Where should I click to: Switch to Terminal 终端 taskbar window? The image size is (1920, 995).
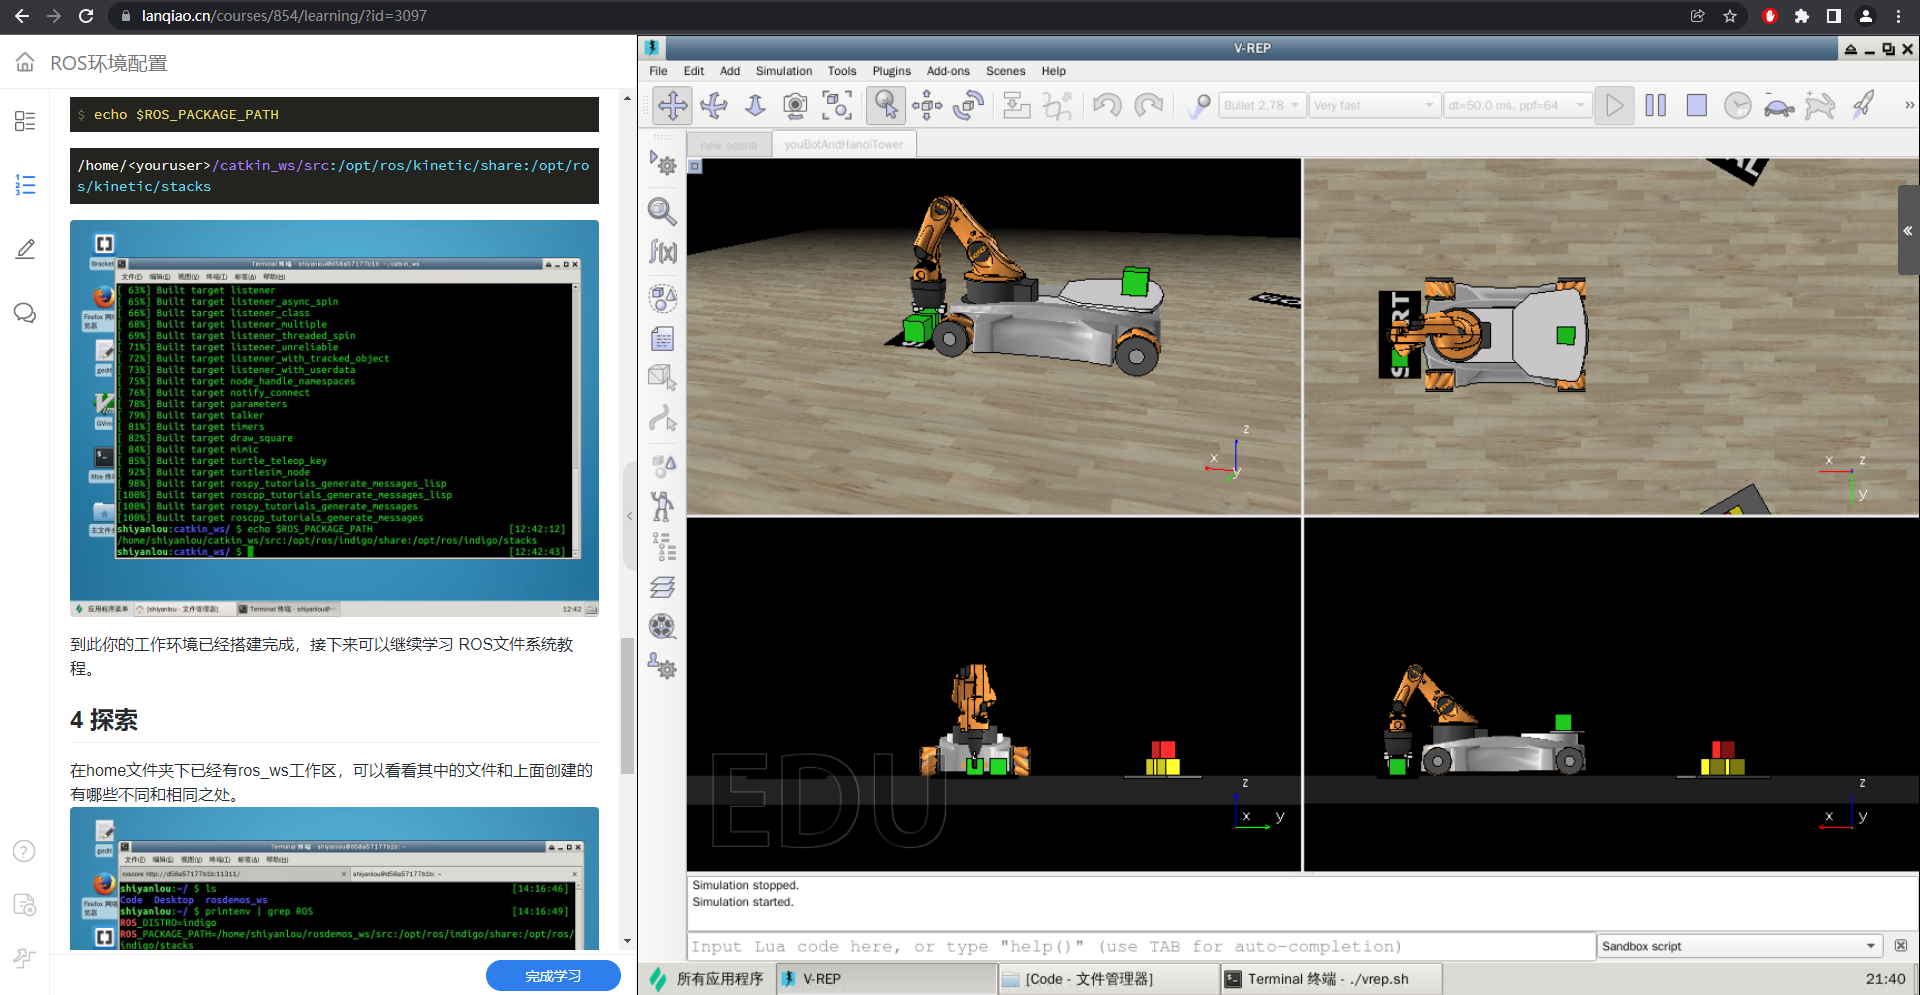click(x=1330, y=979)
